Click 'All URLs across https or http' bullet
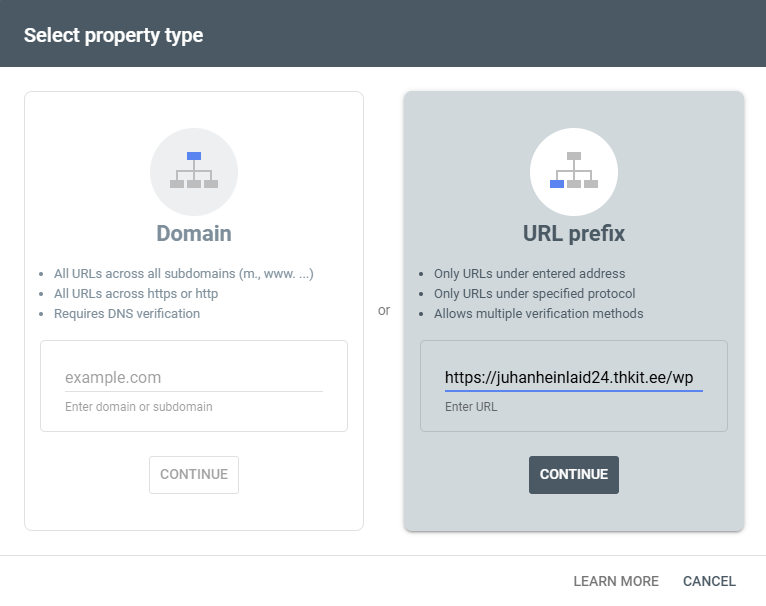 (136, 294)
